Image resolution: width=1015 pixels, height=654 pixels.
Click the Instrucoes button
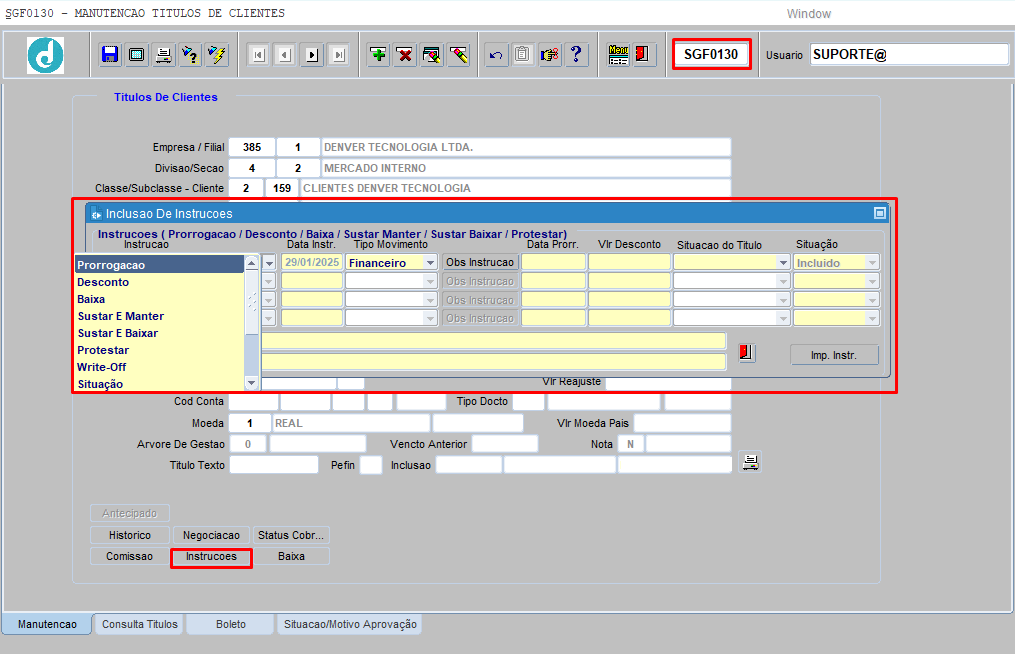[211, 556]
